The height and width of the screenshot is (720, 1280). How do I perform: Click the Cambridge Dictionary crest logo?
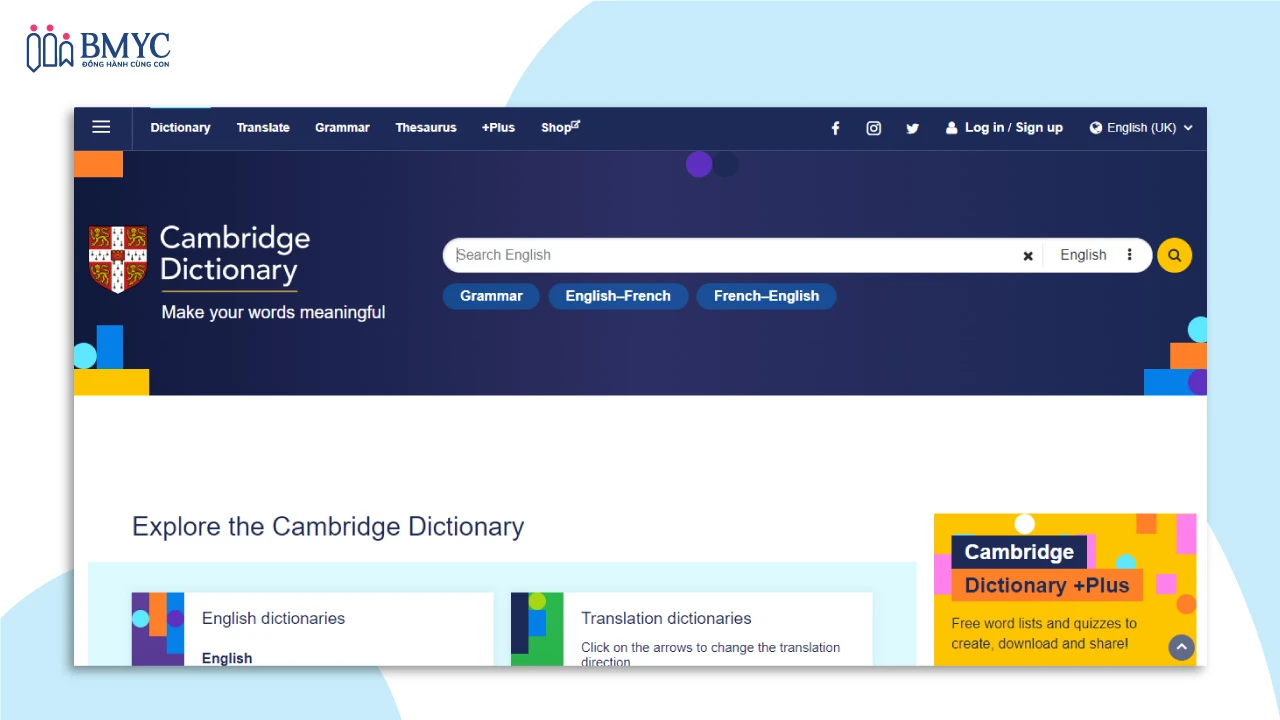(117, 258)
